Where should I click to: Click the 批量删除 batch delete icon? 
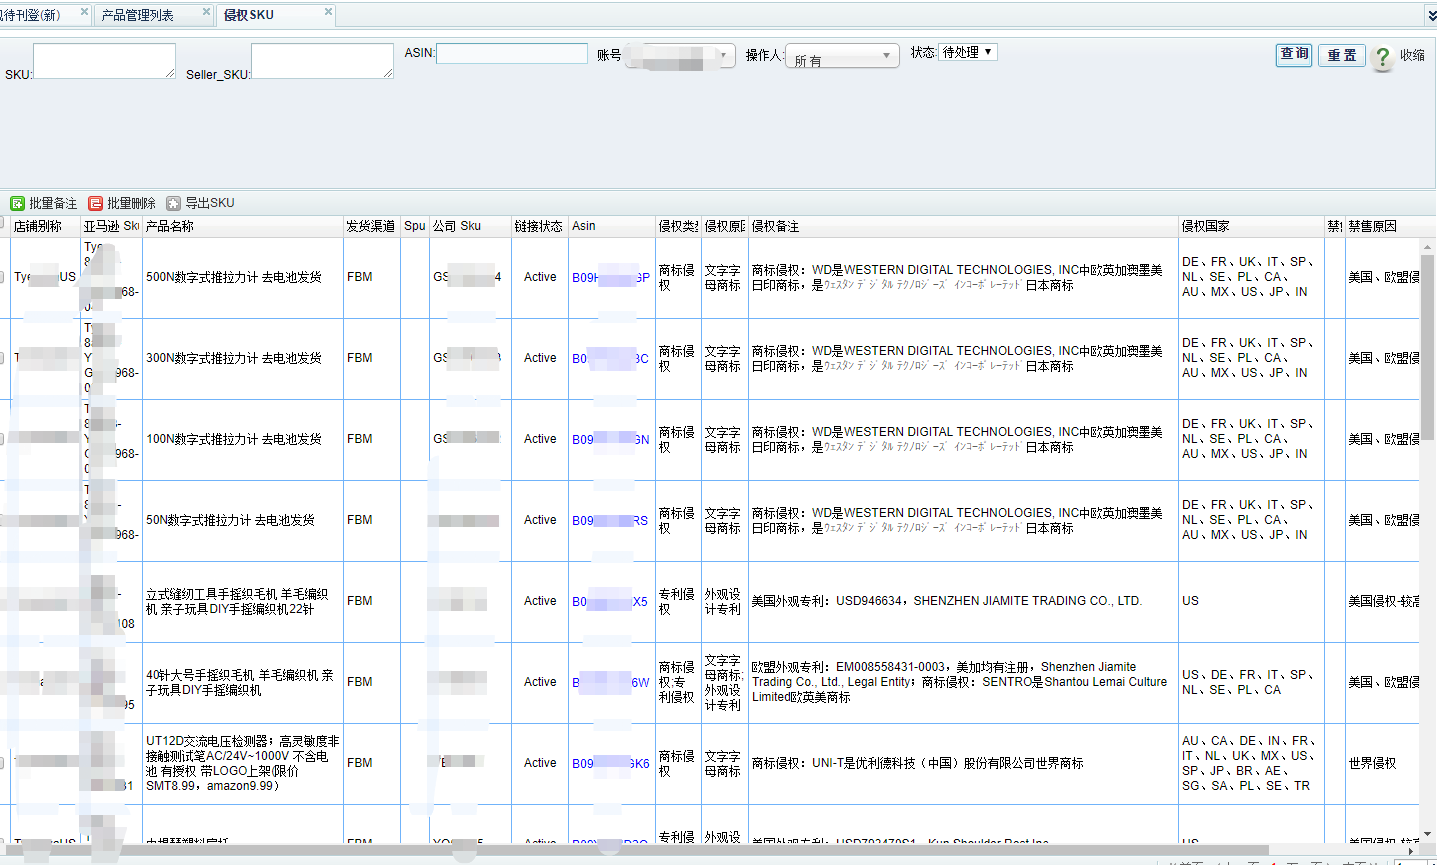[96, 203]
